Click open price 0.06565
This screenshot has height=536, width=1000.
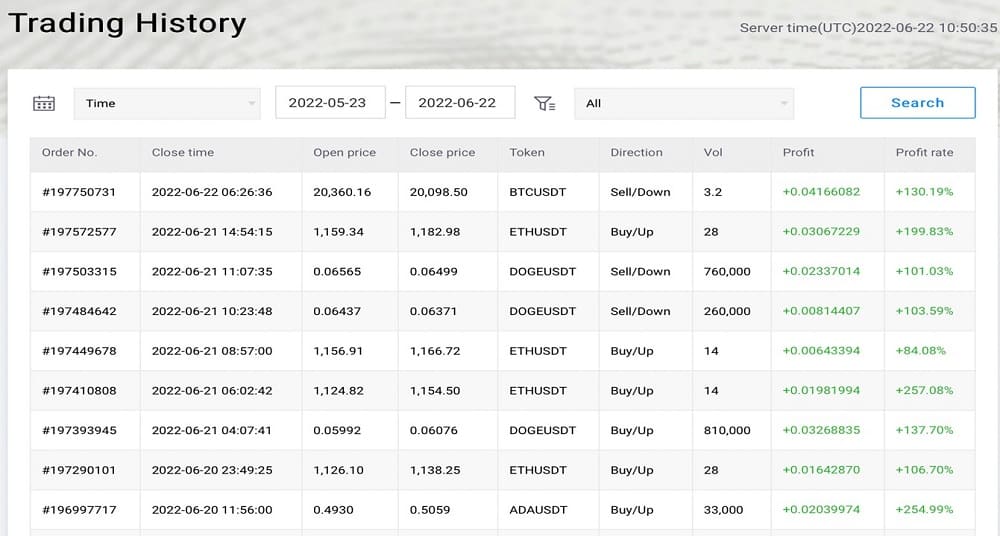click(x=337, y=271)
